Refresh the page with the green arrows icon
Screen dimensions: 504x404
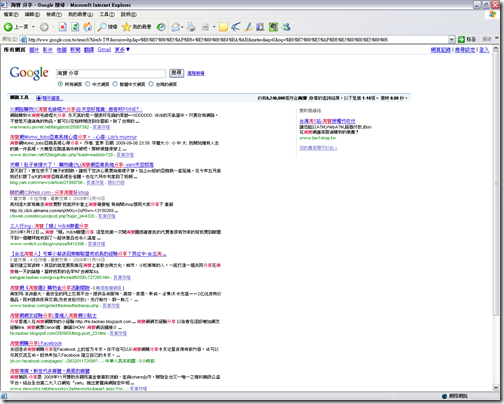[75, 27]
